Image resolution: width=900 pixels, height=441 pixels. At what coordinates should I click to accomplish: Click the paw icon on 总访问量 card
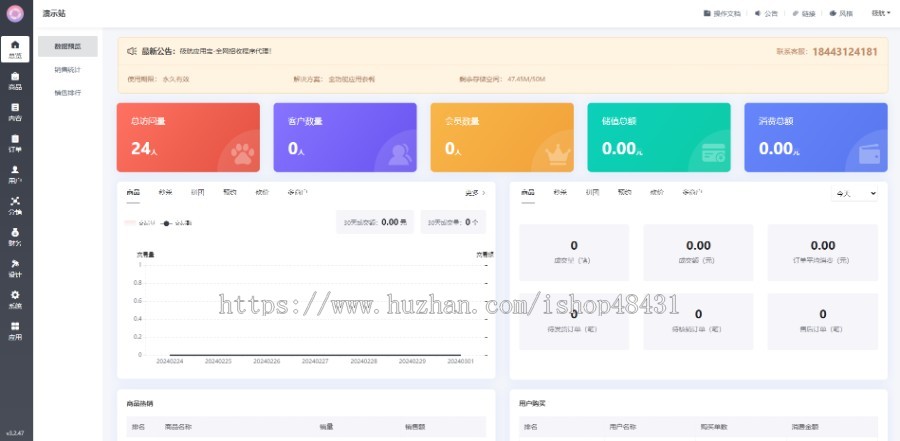[242, 154]
